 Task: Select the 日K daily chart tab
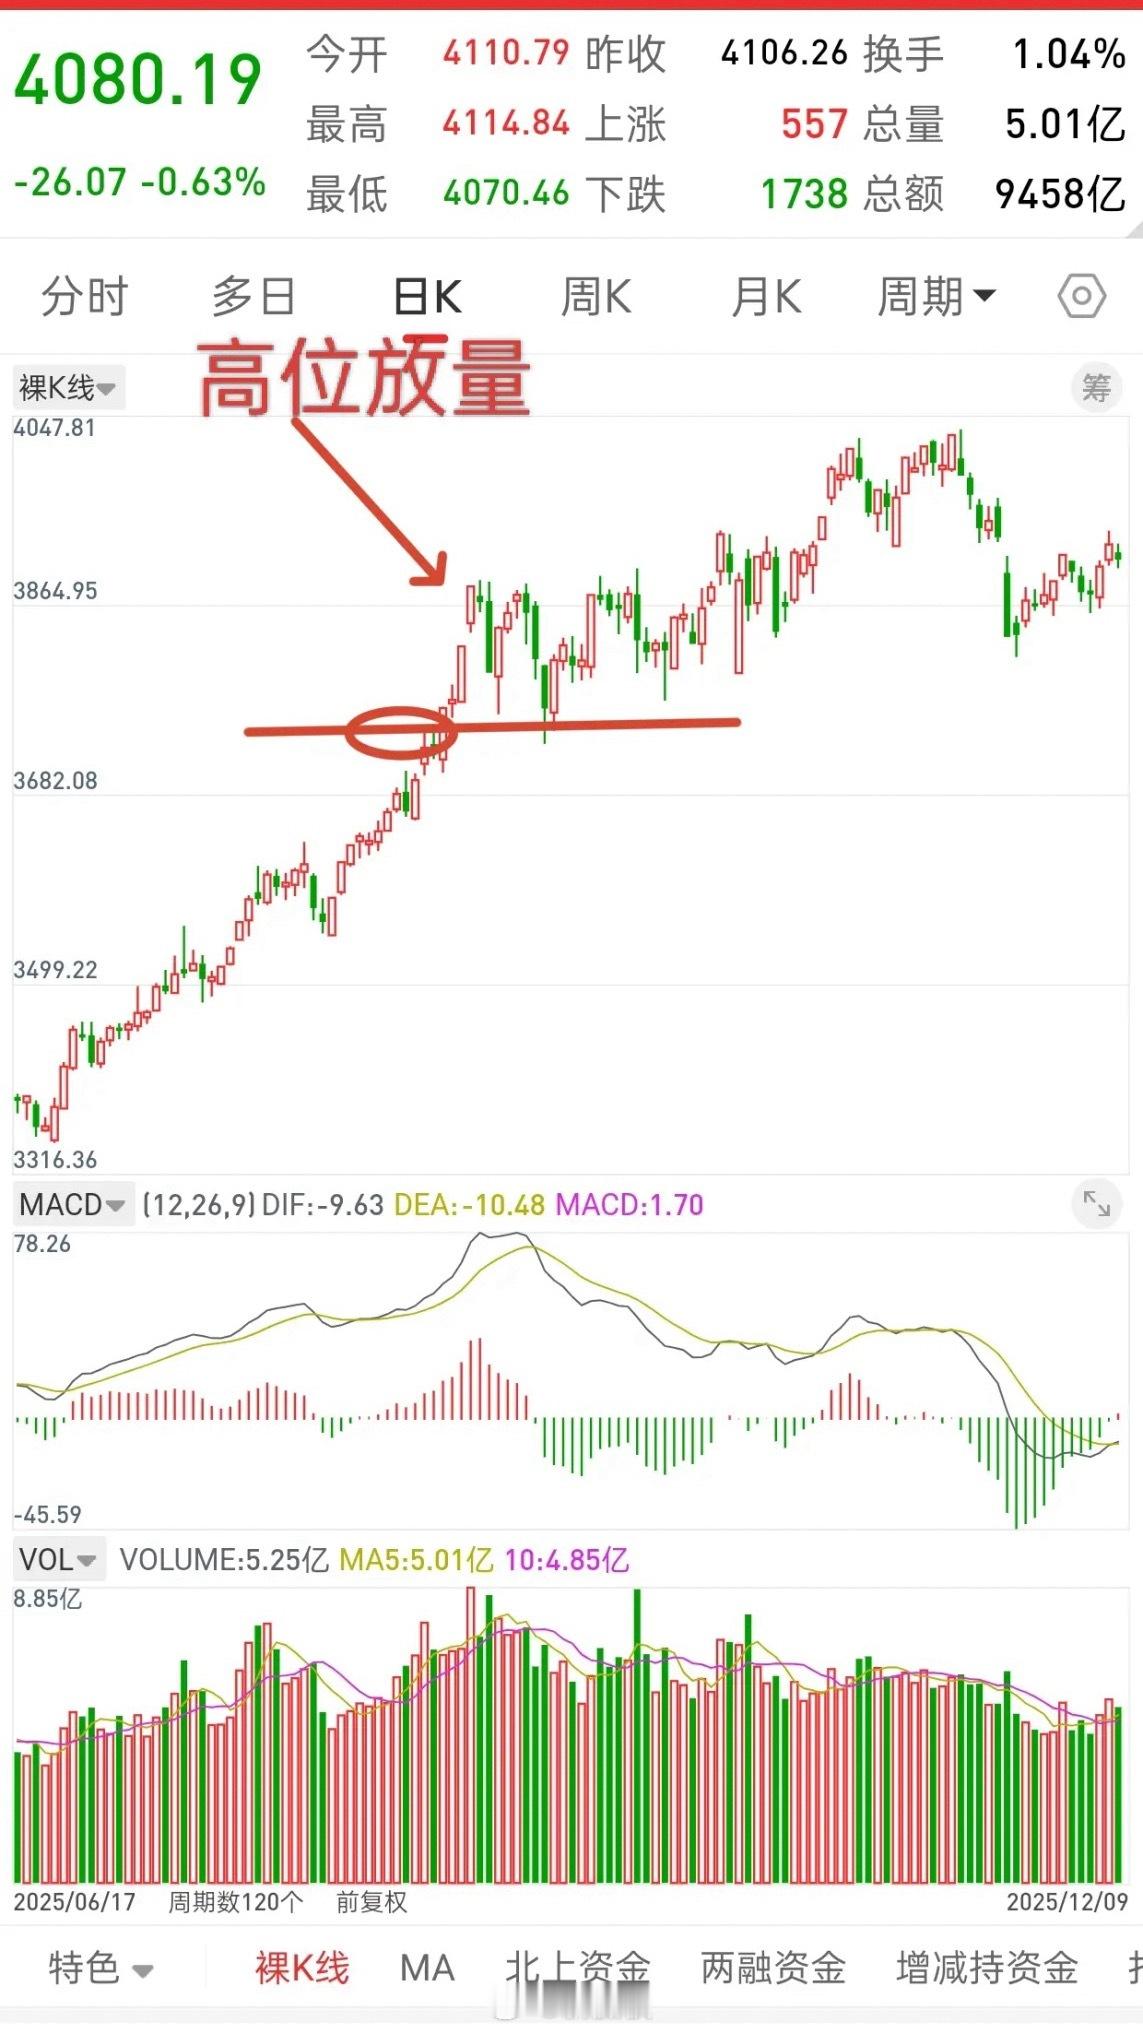[x=427, y=297]
